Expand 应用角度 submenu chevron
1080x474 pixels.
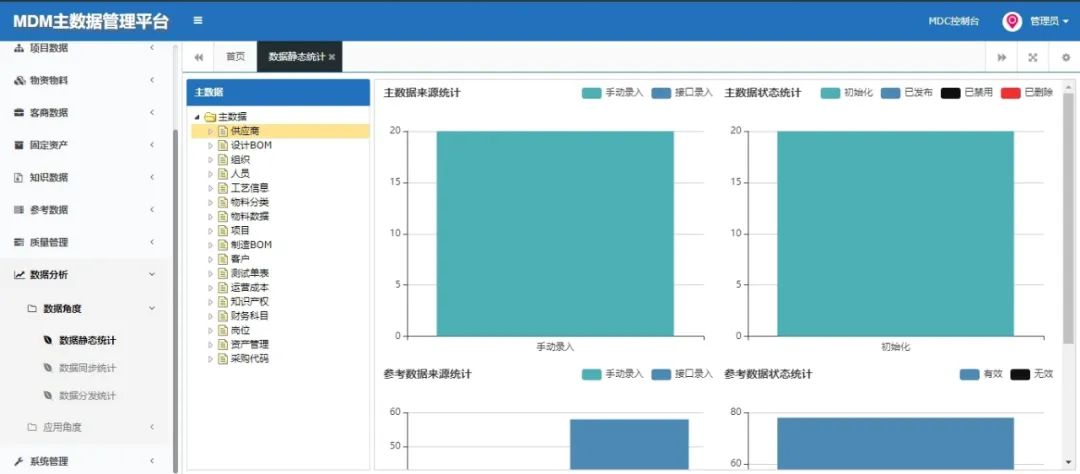point(152,427)
